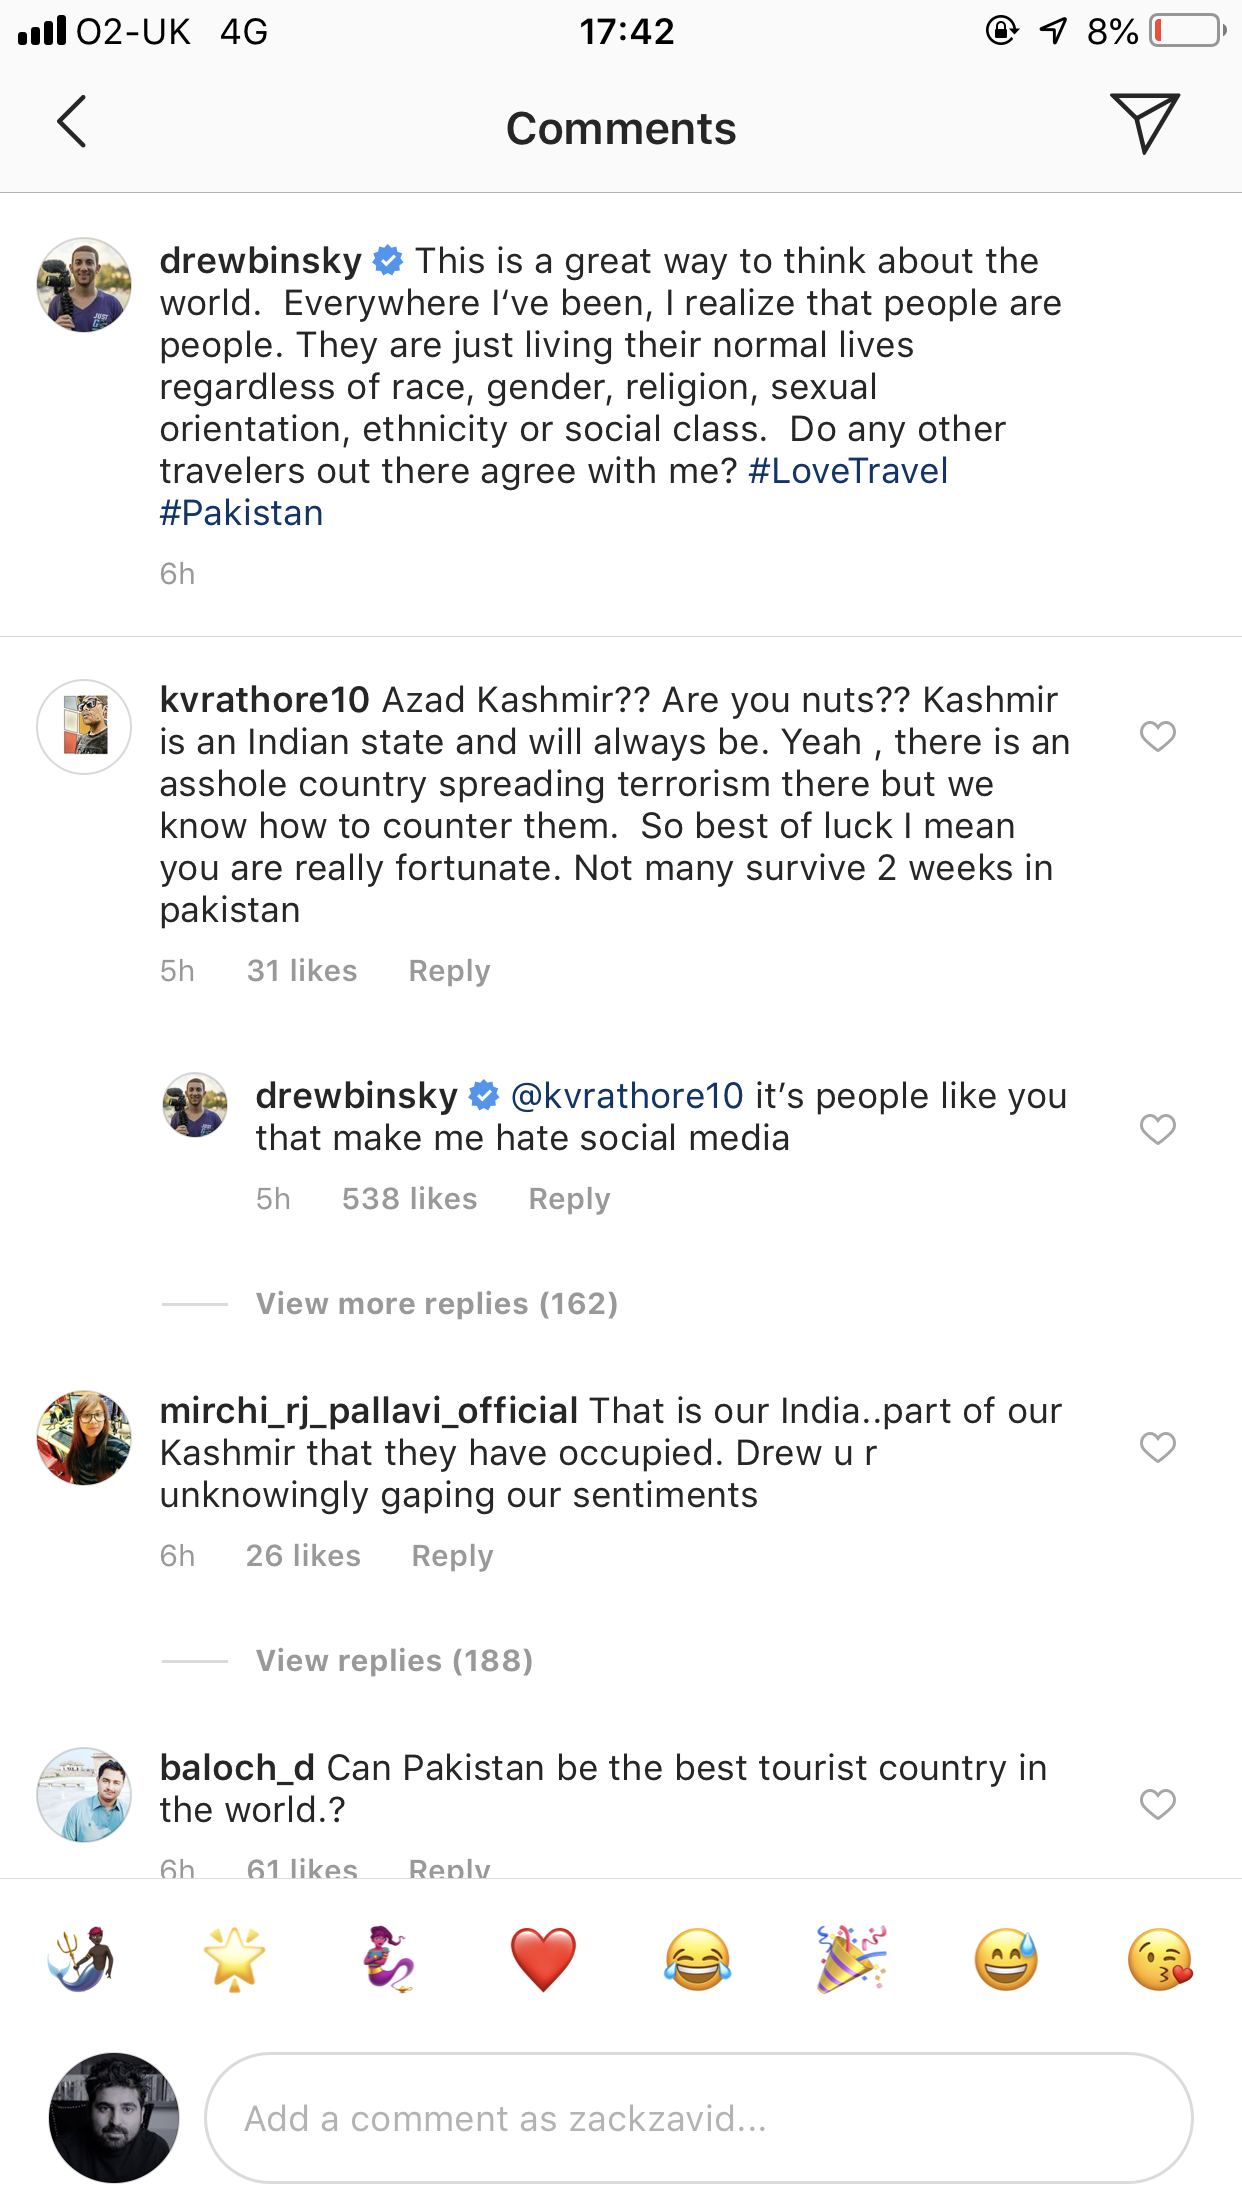The height and width of the screenshot is (2208, 1242).
Task: Tap the back arrow icon
Action: click(x=72, y=123)
